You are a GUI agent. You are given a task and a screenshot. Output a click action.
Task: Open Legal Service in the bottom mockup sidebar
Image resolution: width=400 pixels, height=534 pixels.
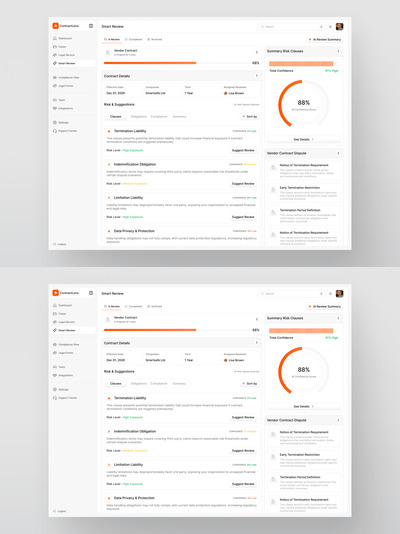click(x=64, y=322)
